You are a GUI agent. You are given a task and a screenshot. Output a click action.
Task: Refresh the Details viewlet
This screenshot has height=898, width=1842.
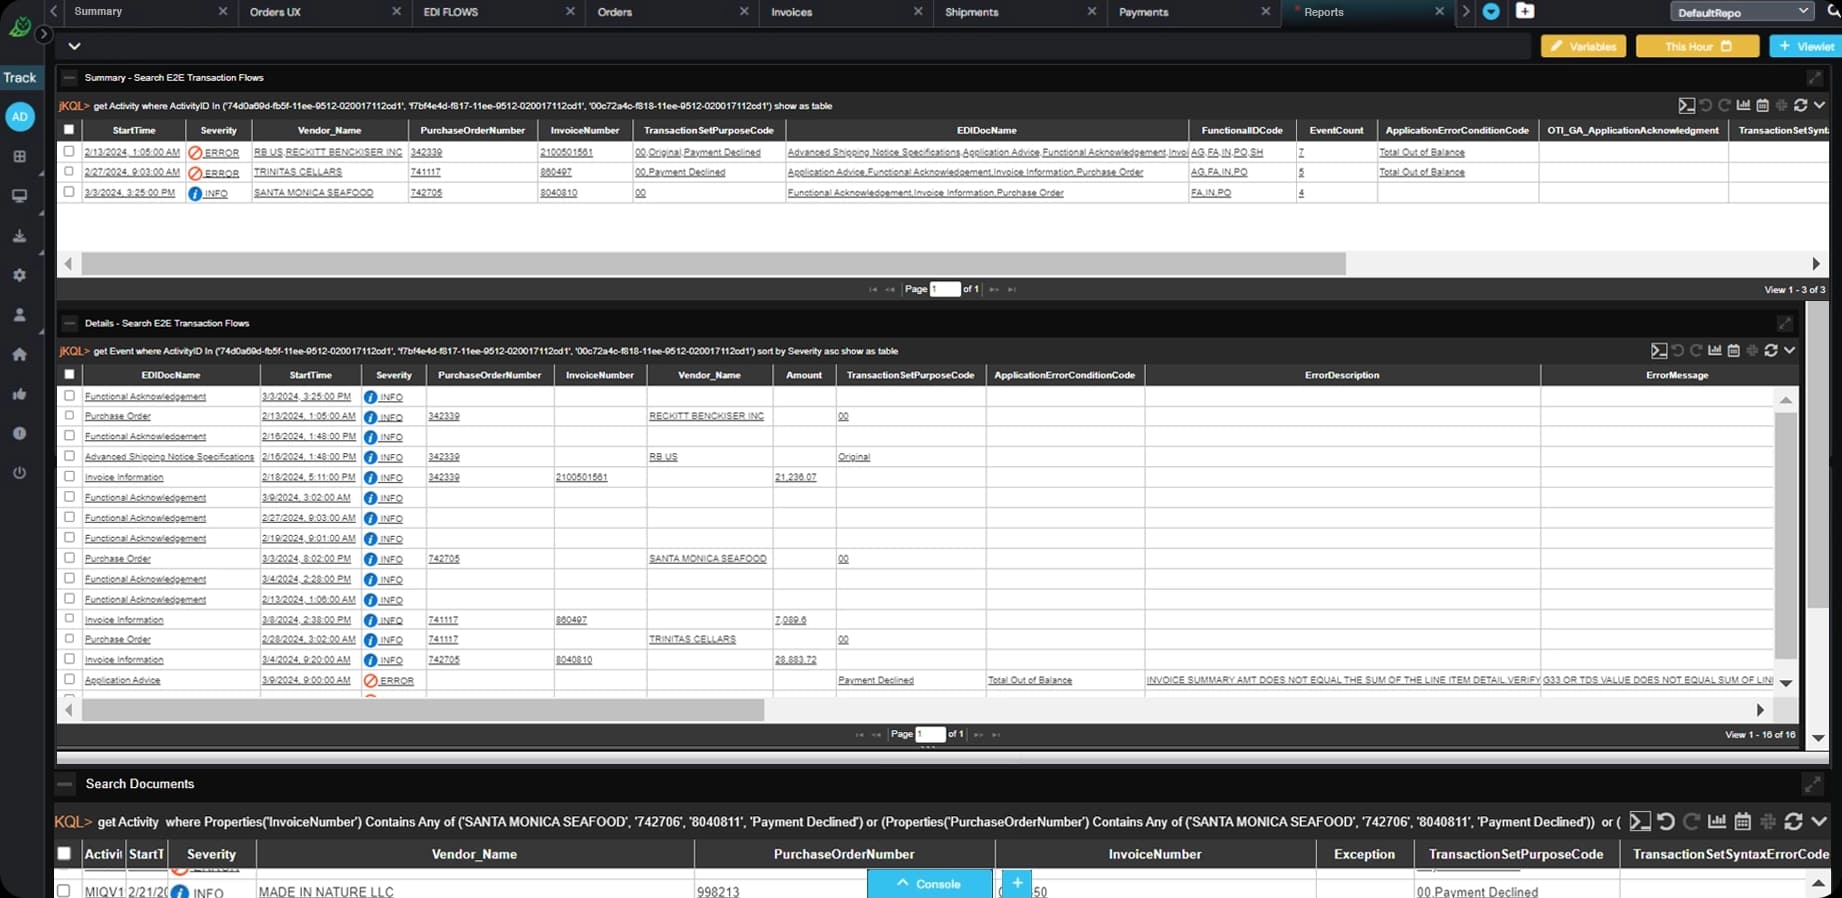1771,350
